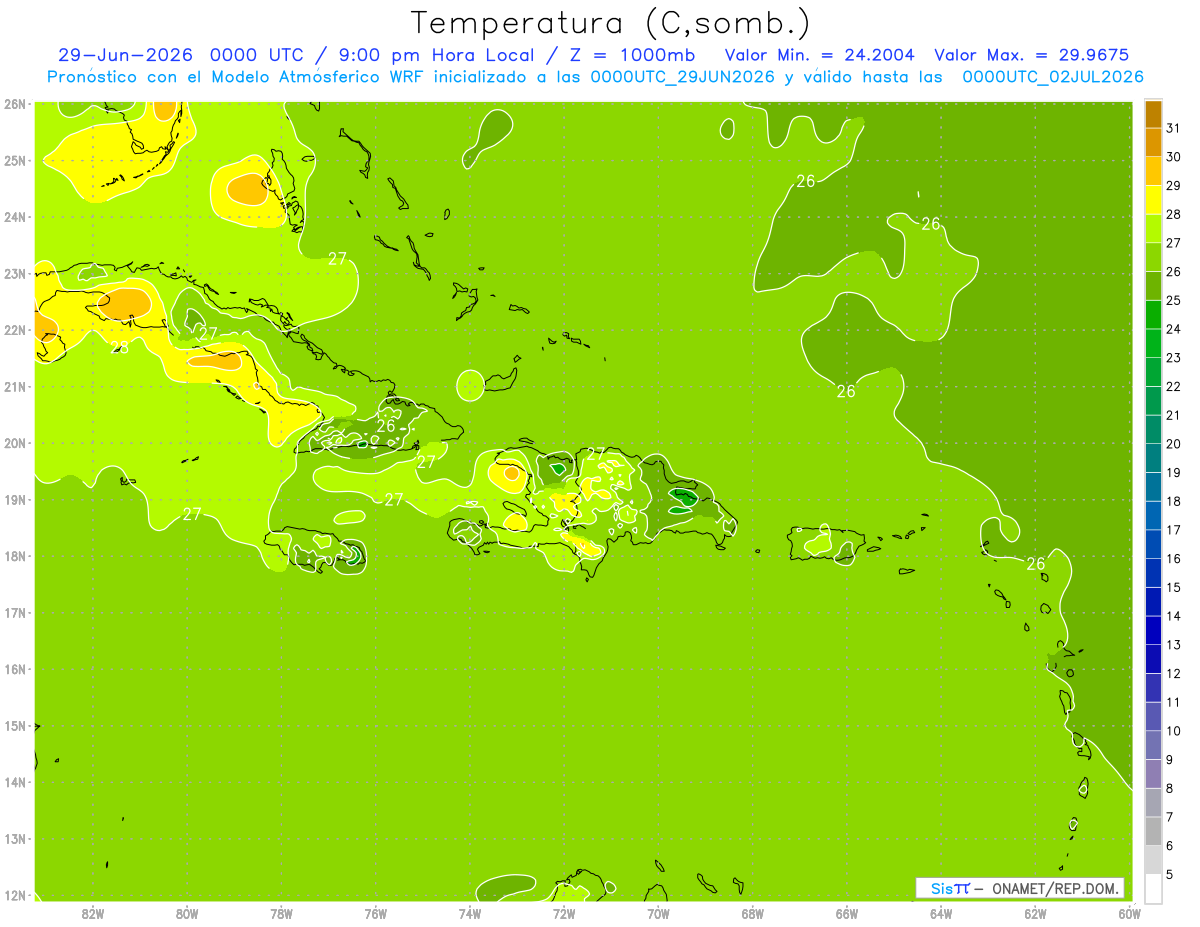Click the "74W" longitude axis label
This screenshot has height=927, width=1200.
tap(470, 914)
